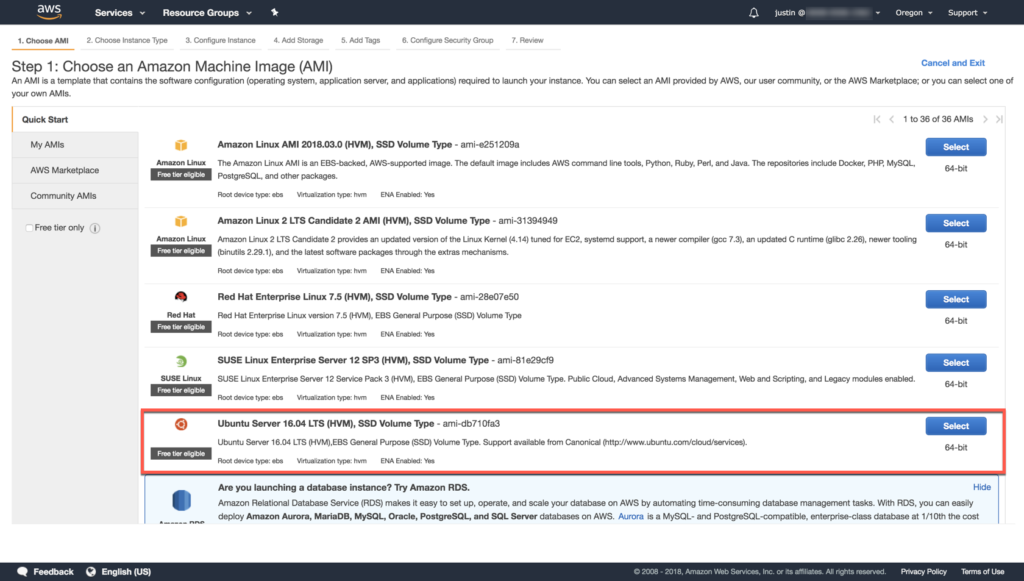Click the Red Hat Enterprise Linux 7.5 title
The width and height of the screenshot is (1024, 581).
pyautogui.click(x=334, y=297)
